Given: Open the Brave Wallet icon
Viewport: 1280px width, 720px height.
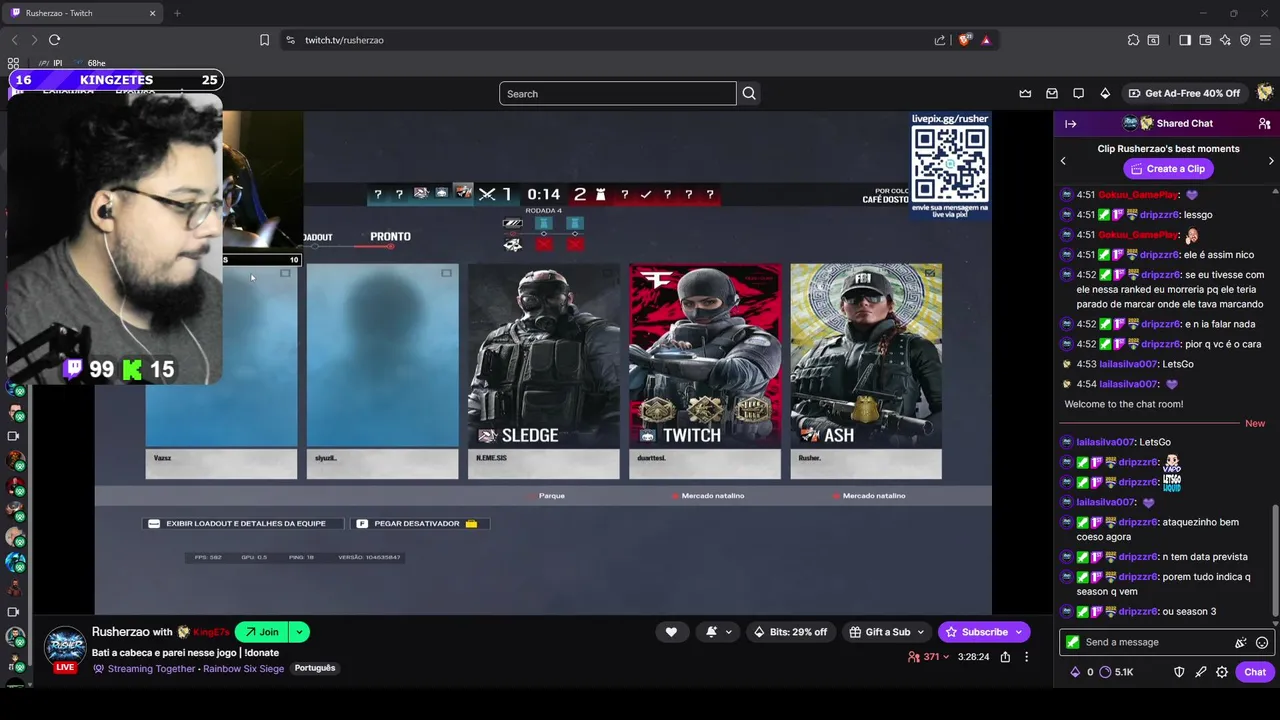Looking at the screenshot, I should pyautogui.click(x=1205, y=40).
